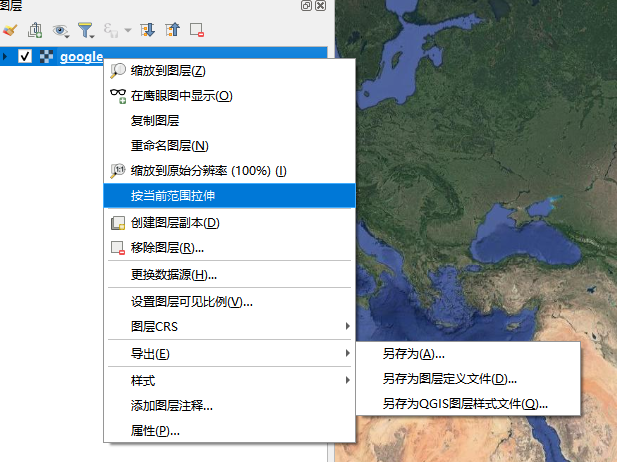Expand the google layer tree arrow
This screenshot has height=462, width=617.
click(5, 56)
